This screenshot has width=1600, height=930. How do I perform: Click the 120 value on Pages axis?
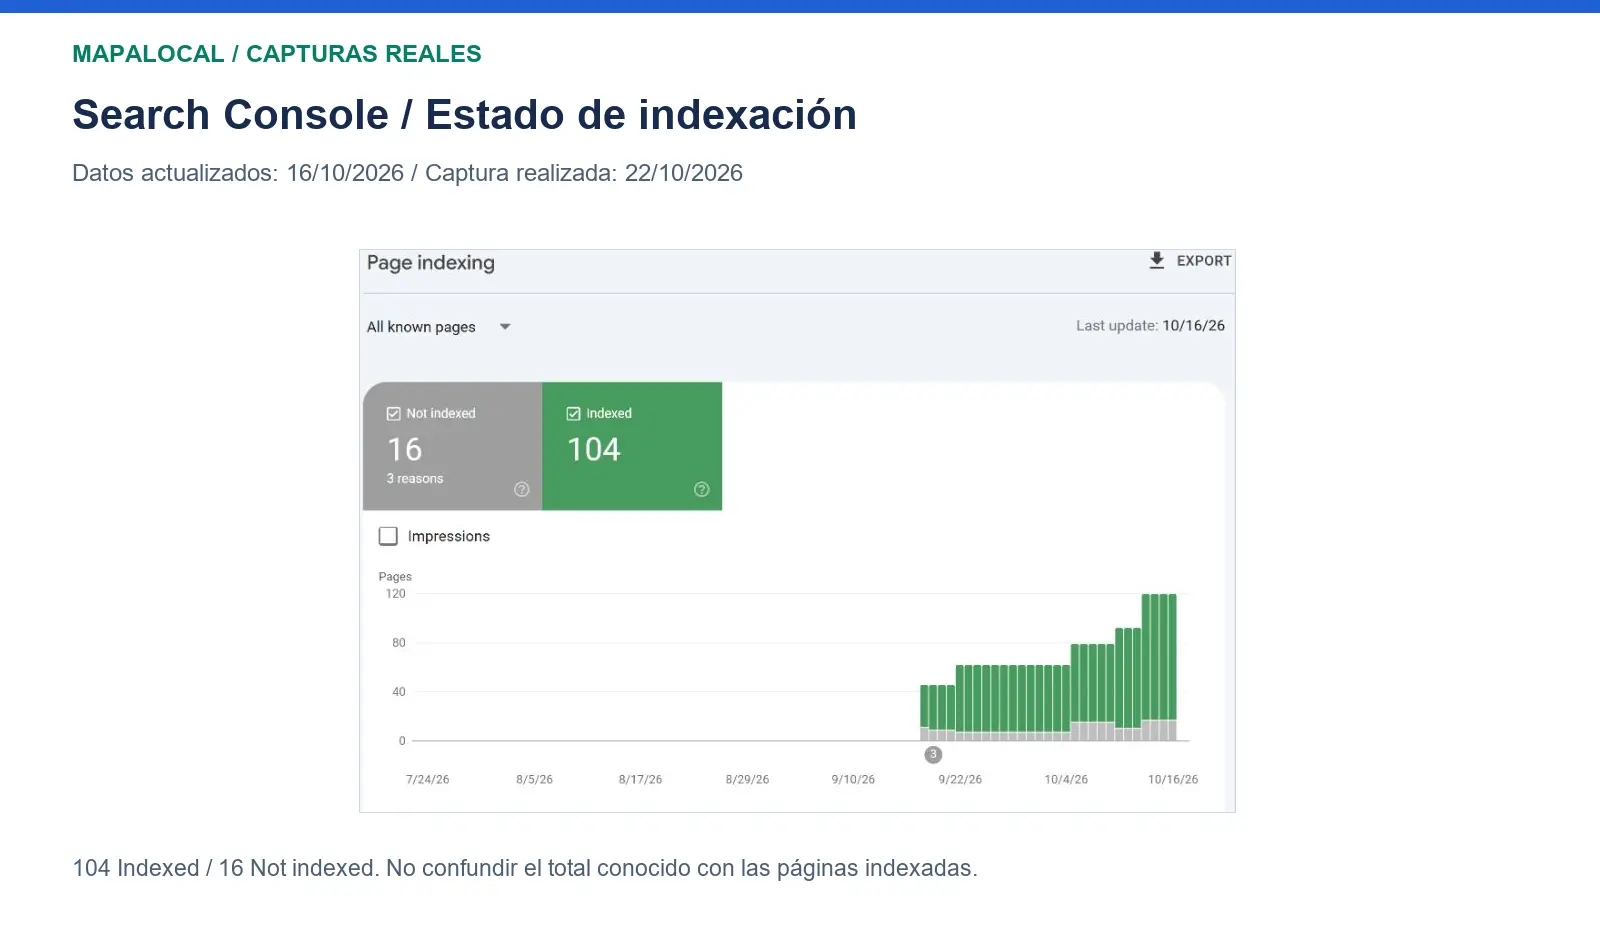[x=396, y=594]
